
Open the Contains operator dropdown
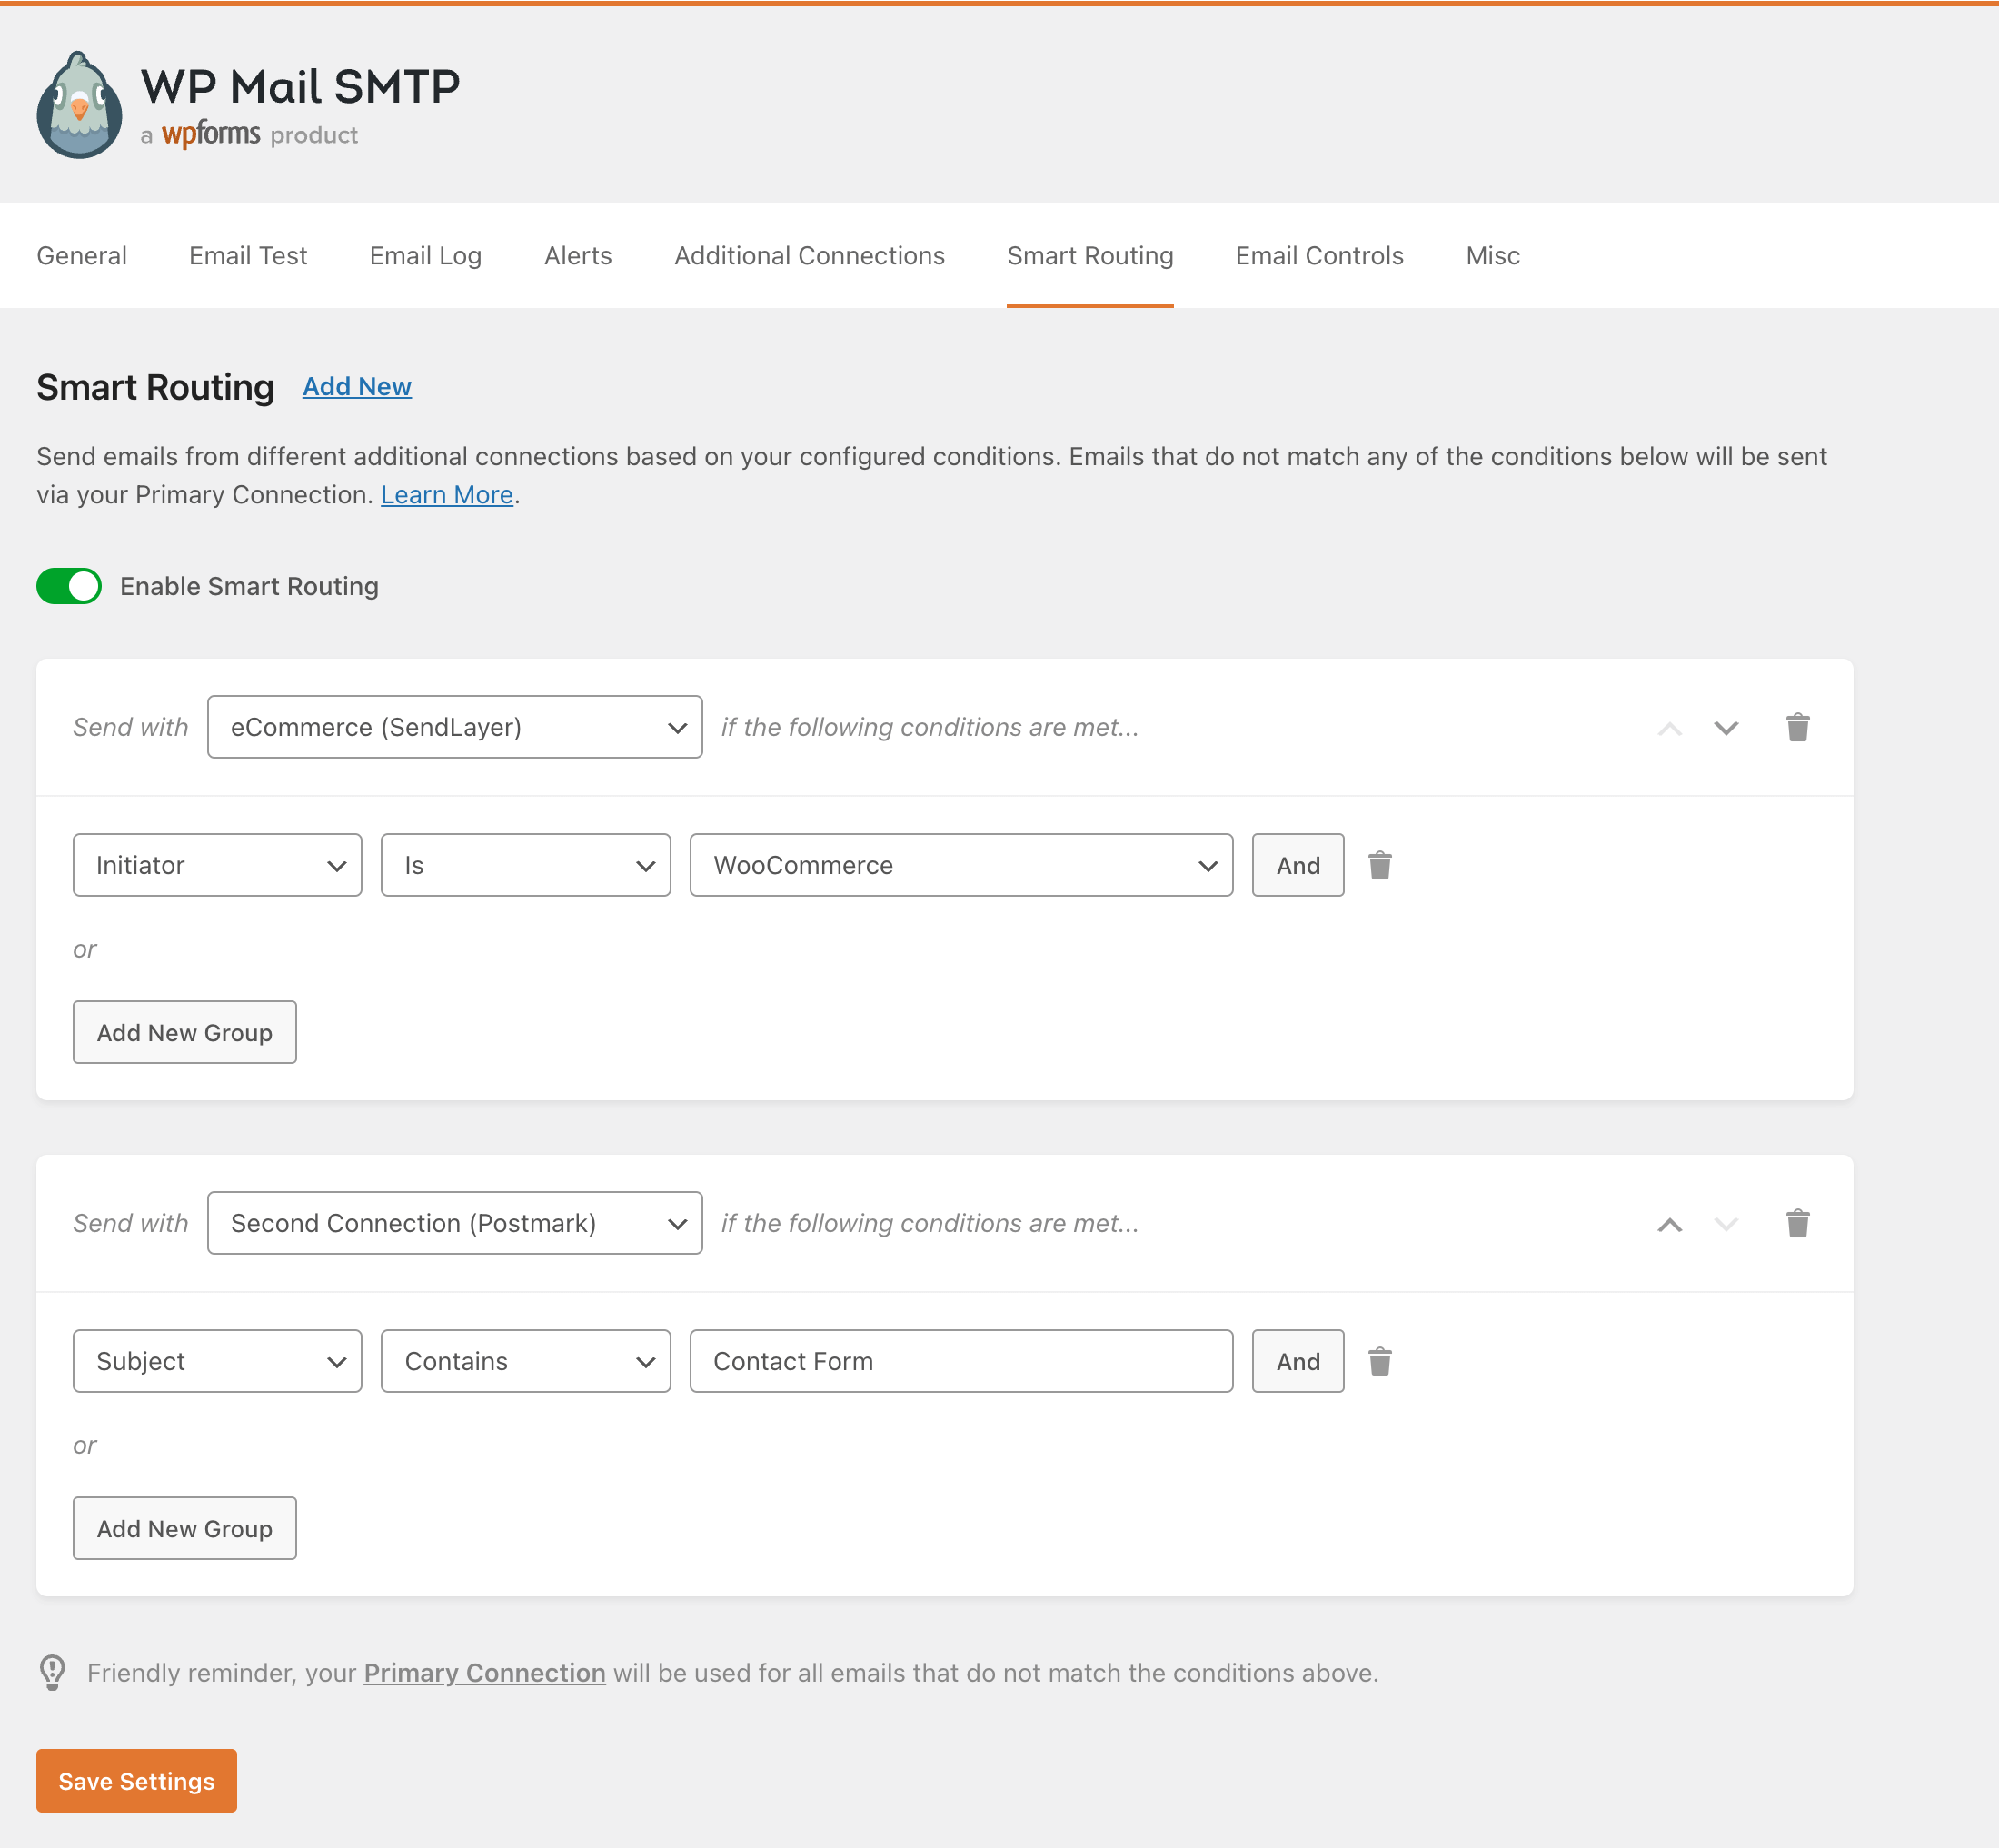(525, 1361)
